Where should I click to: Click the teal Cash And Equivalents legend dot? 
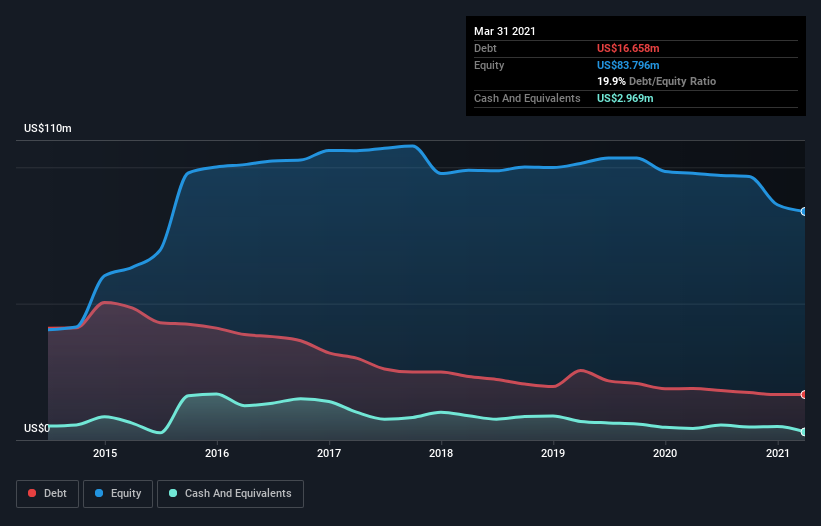coord(173,493)
